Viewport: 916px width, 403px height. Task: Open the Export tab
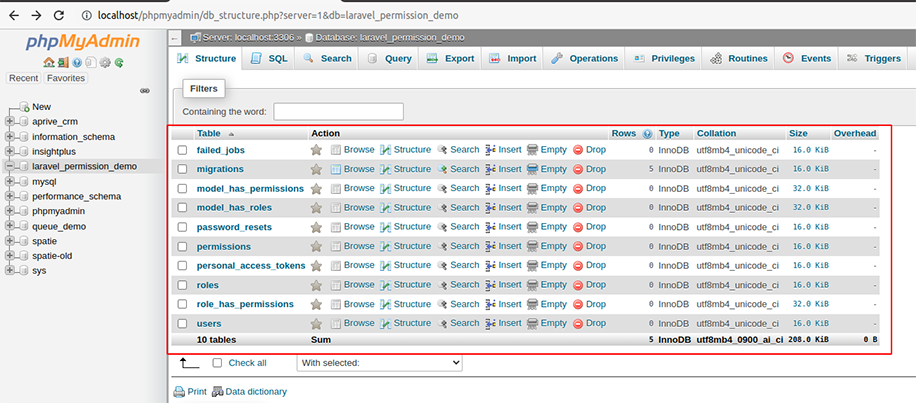[450, 58]
